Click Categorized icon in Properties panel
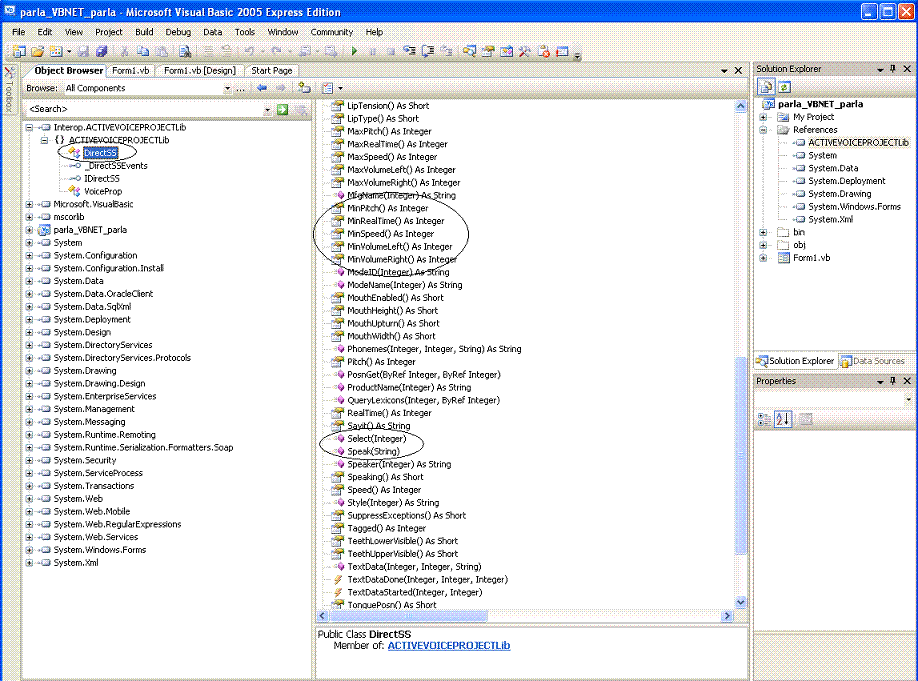The height and width of the screenshot is (681, 918). click(764, 419)
